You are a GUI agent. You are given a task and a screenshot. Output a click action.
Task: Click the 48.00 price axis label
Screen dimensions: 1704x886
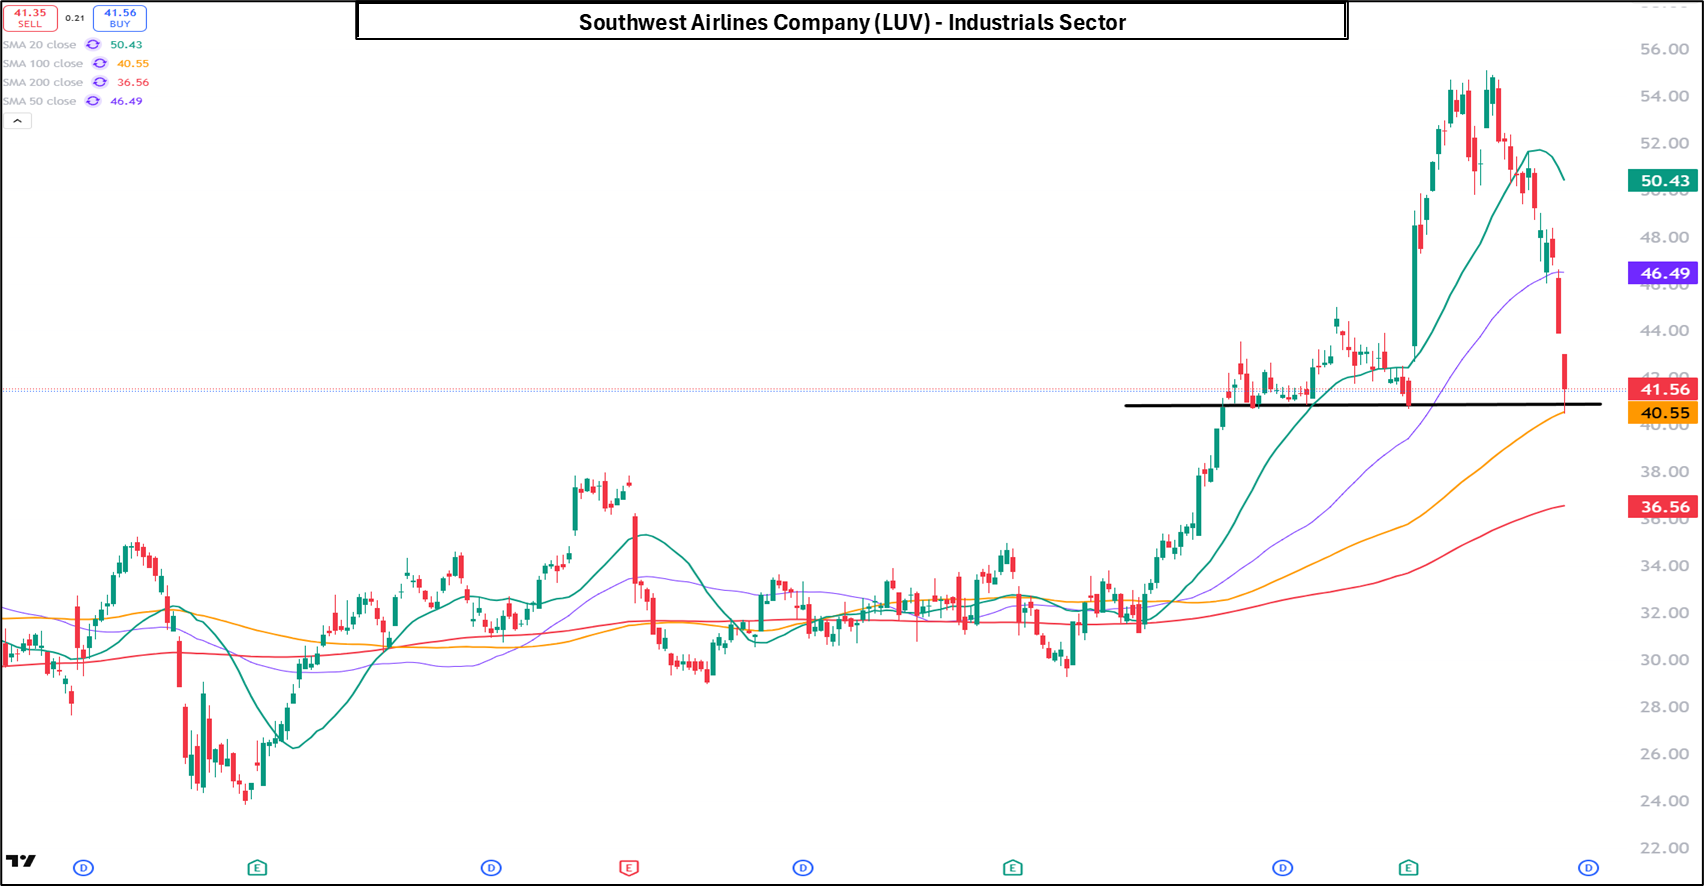coord(1664,237)
